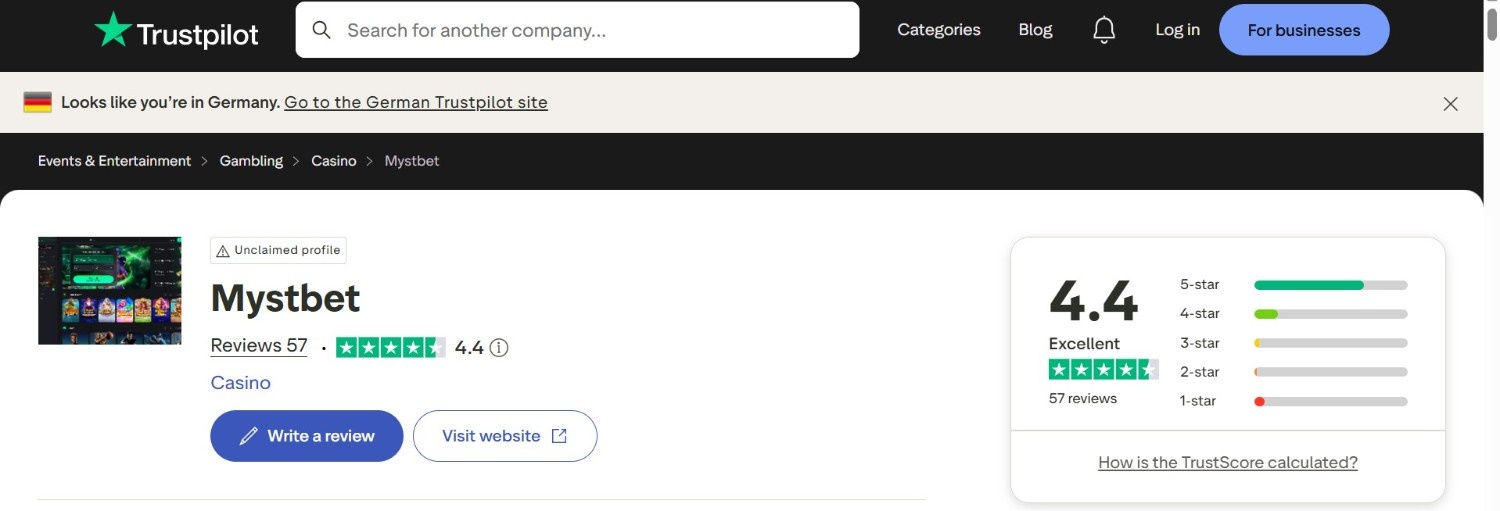The image size is (1500, 511).
Task: Open the Gambling breadcrumb
Action: click(251, 161)
